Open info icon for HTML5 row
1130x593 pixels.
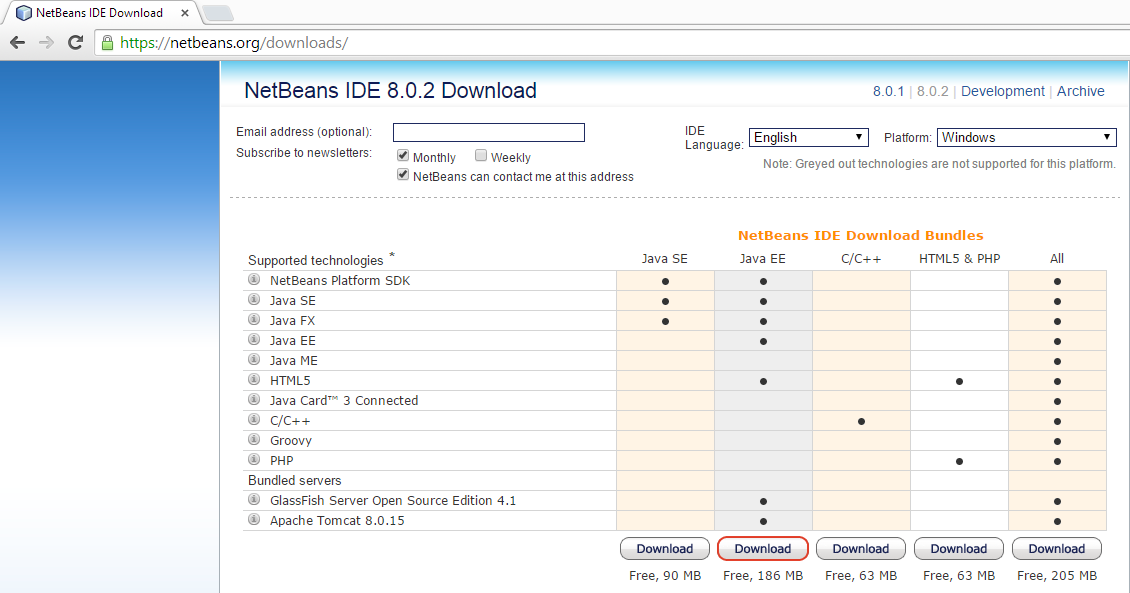click(x=254, y=379)
